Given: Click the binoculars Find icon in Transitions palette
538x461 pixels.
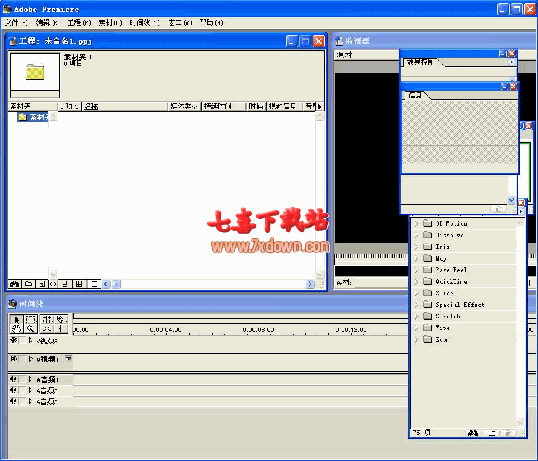Looking at the screenshot, I should 473,433.
